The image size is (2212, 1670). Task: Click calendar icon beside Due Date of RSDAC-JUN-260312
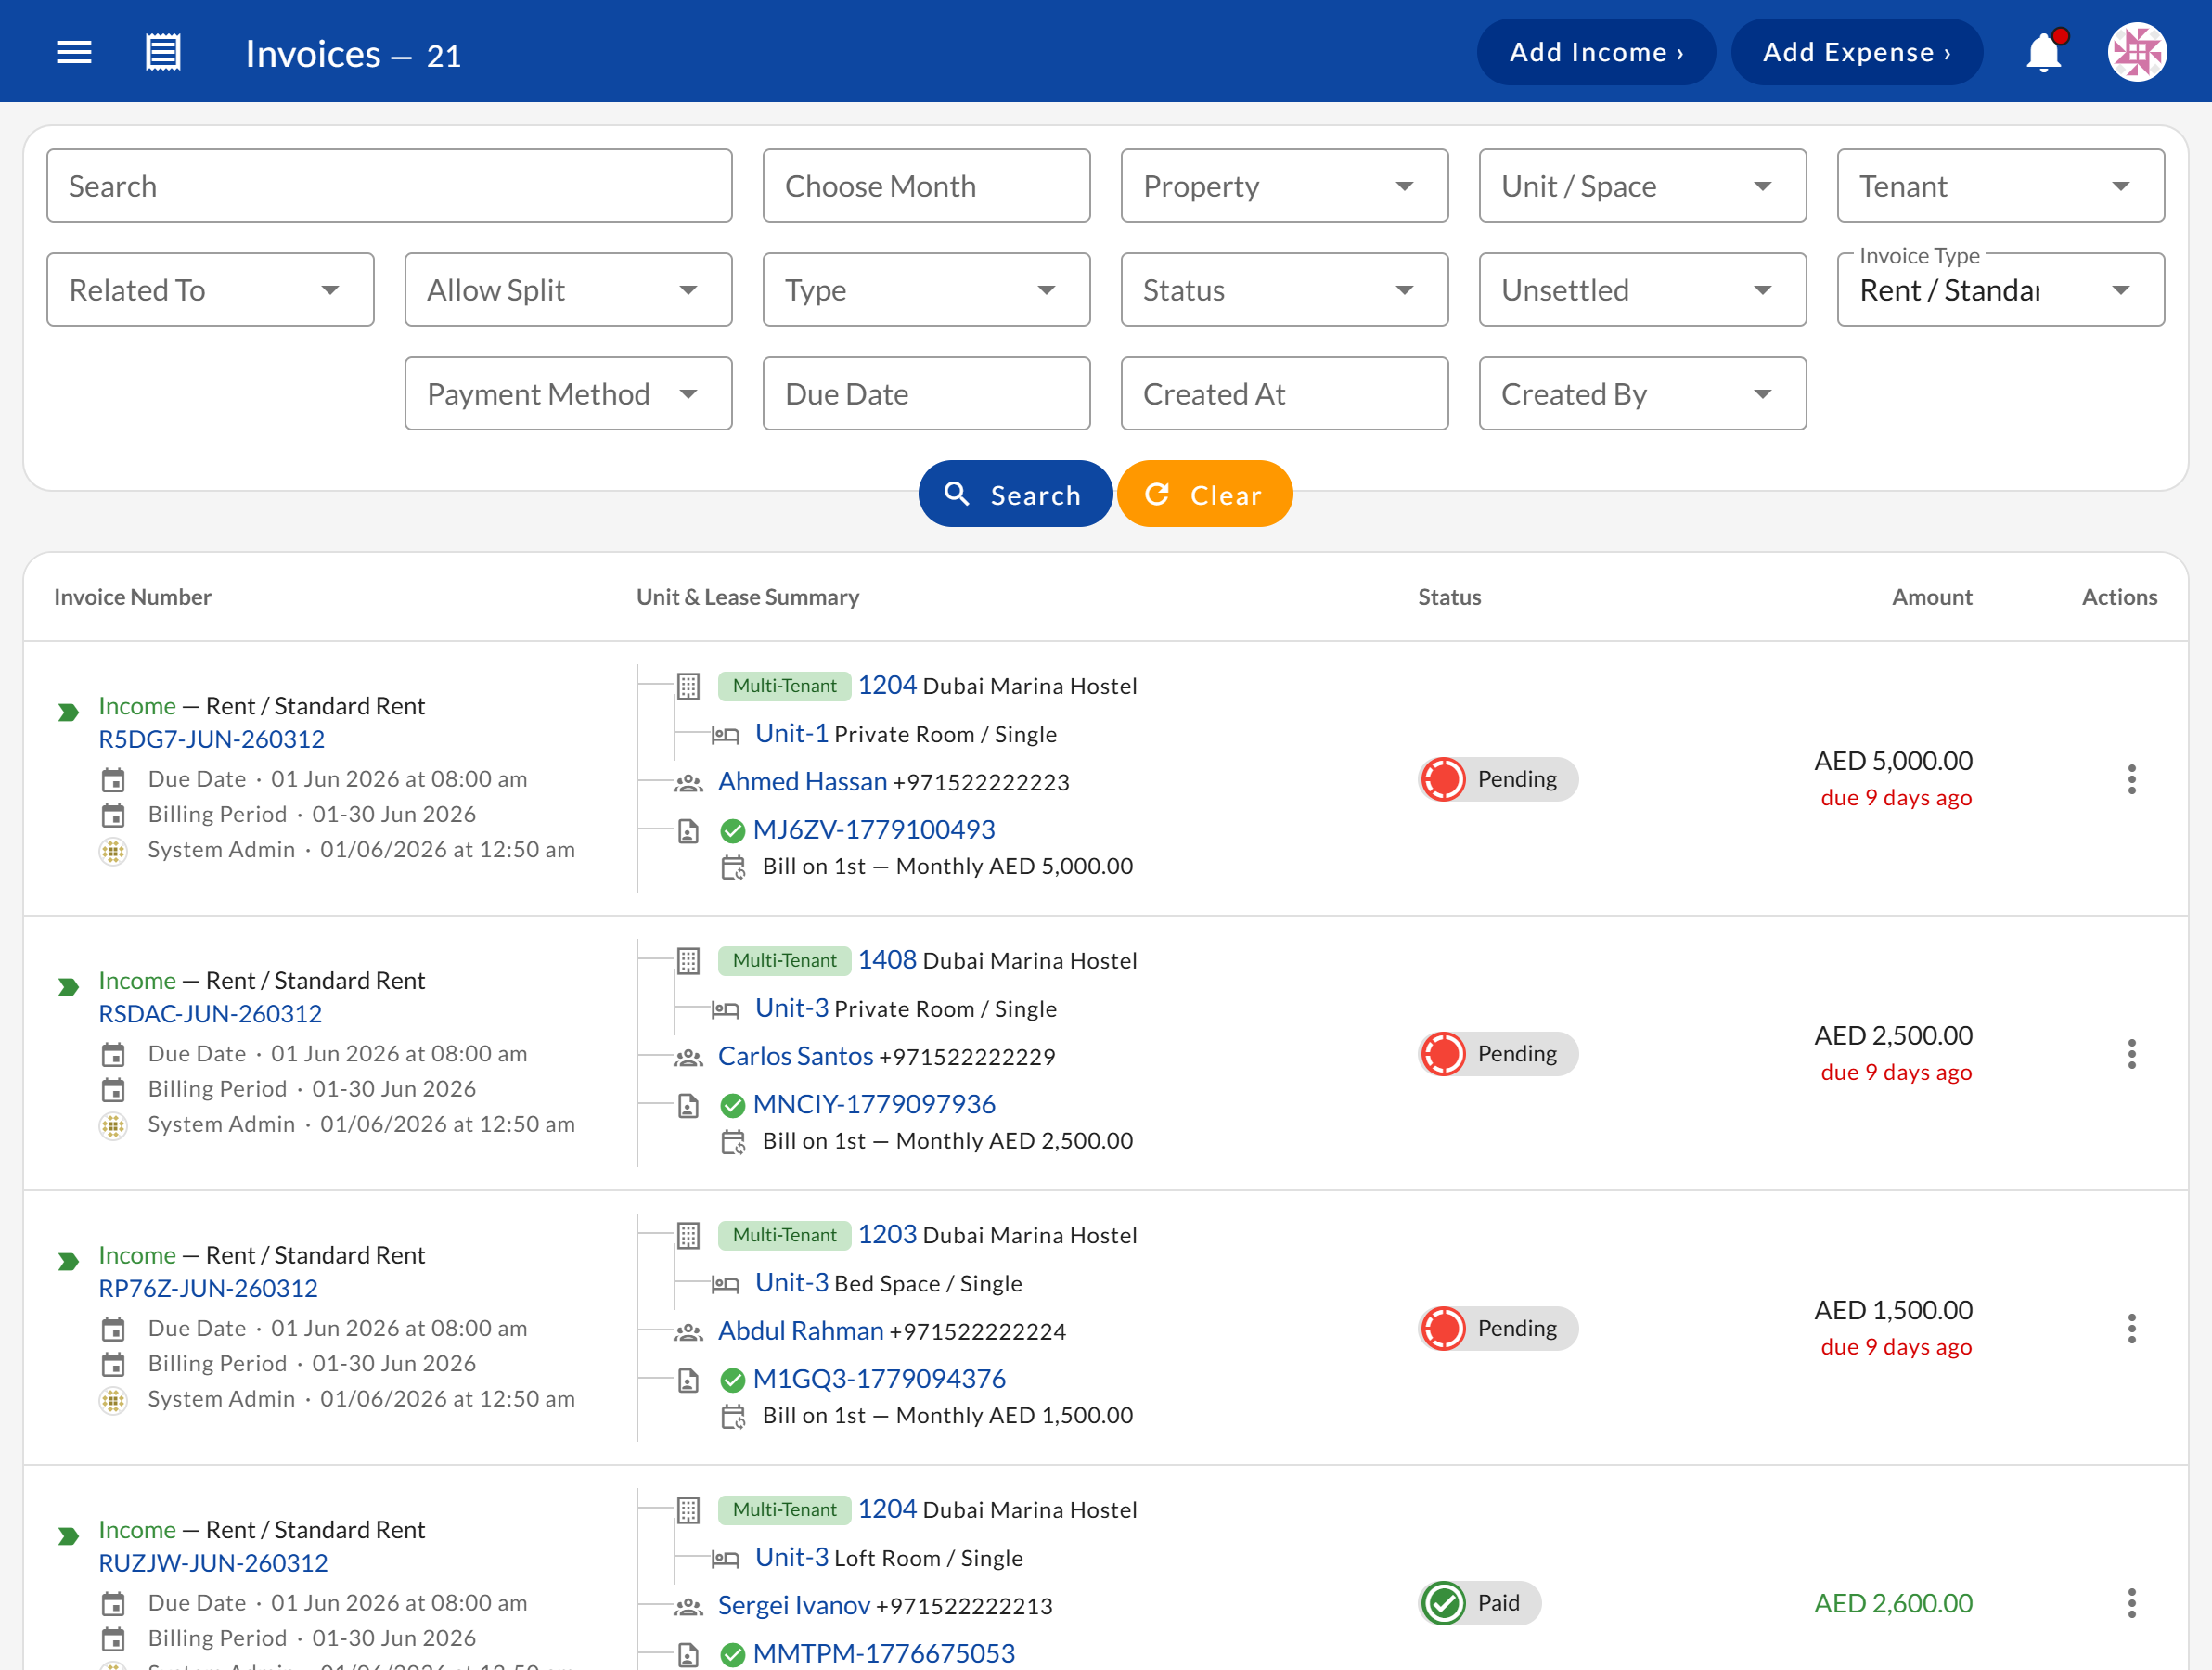pos(113,1055)
